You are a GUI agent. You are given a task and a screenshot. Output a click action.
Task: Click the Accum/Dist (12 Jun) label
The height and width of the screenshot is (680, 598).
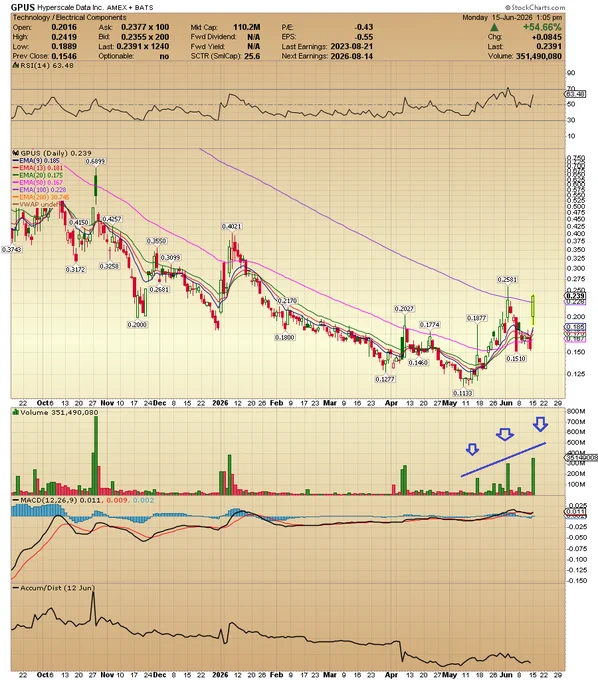pyautogui.click(x=57, y=588)
